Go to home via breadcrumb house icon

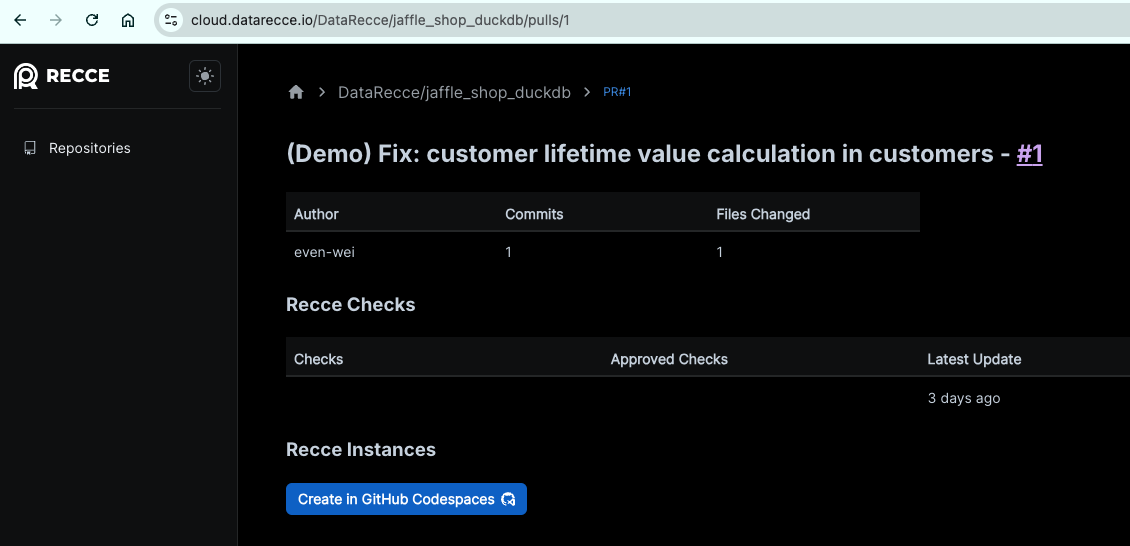click(x=296, y=92)
